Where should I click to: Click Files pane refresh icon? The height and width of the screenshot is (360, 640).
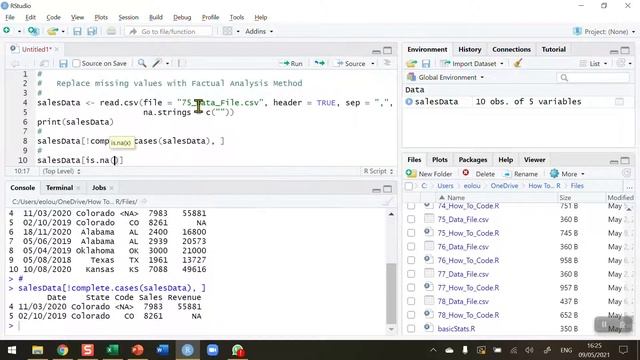tap(627, 173)
